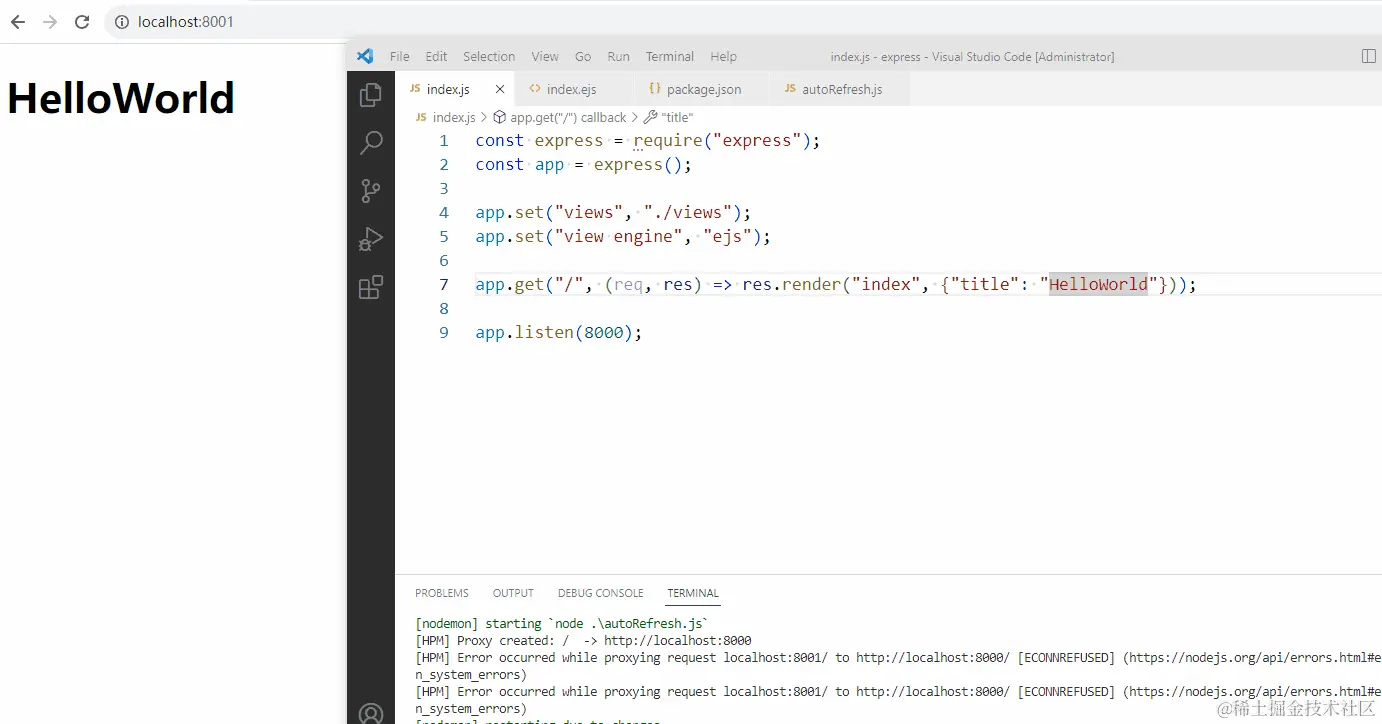The height and width of the screenshot is (724, 1382).
Task: Open the Edit menu
Action: coord(436,57)
